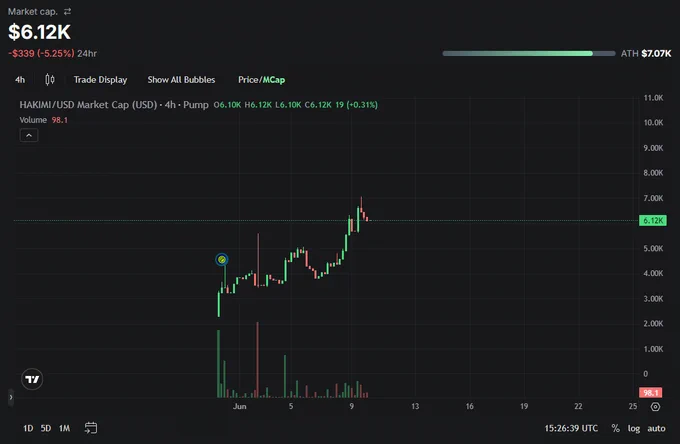Click the 13 date axis label
Viewport: 680px width, 444px height.
pyautogui.click(x=415, y=406)
